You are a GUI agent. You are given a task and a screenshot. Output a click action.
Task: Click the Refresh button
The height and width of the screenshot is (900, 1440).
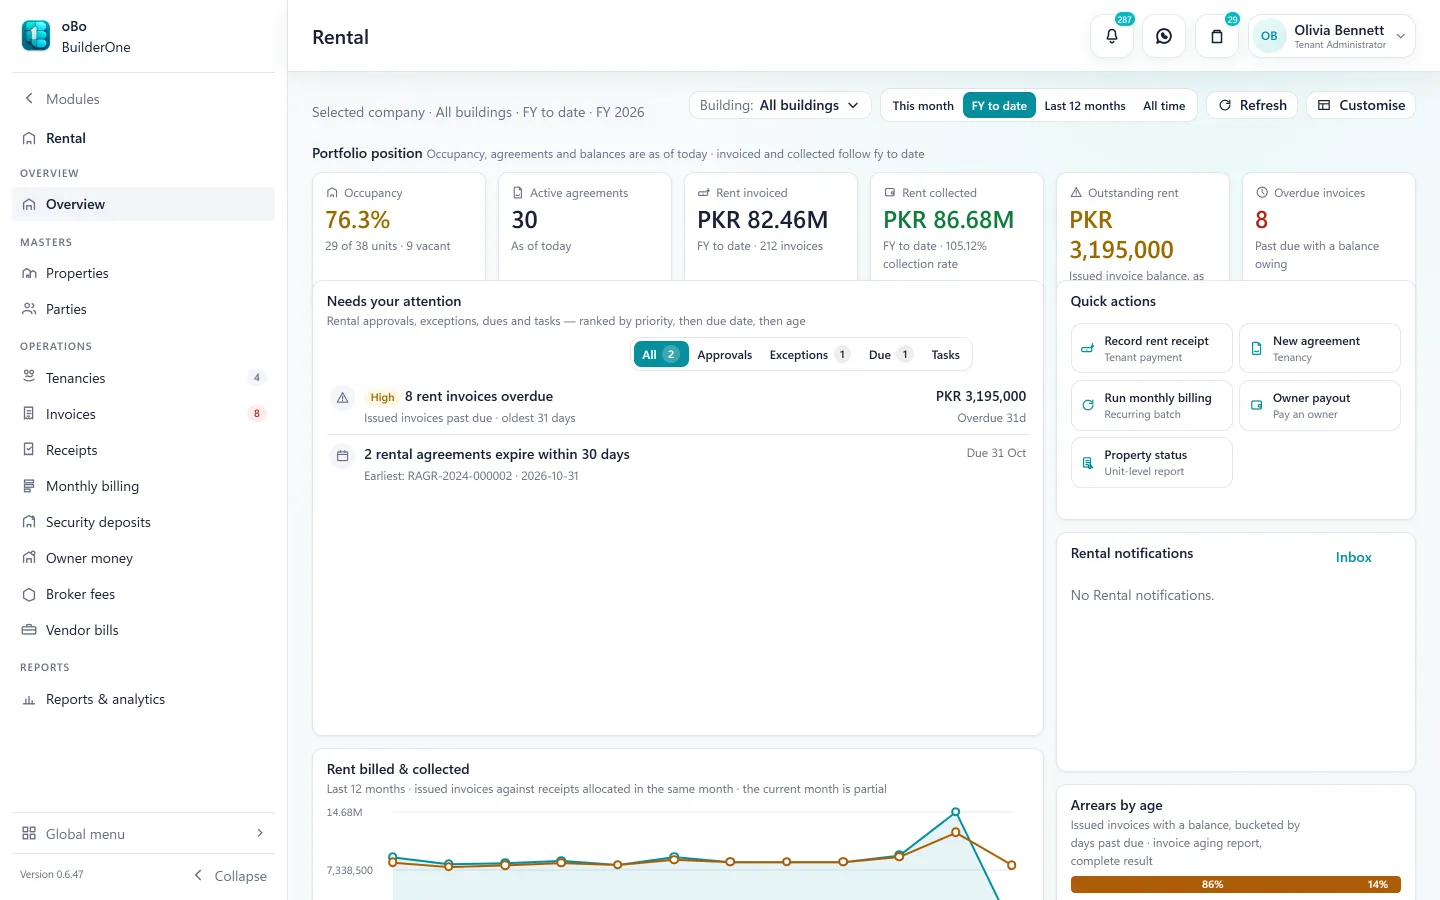pos(1253,105)
